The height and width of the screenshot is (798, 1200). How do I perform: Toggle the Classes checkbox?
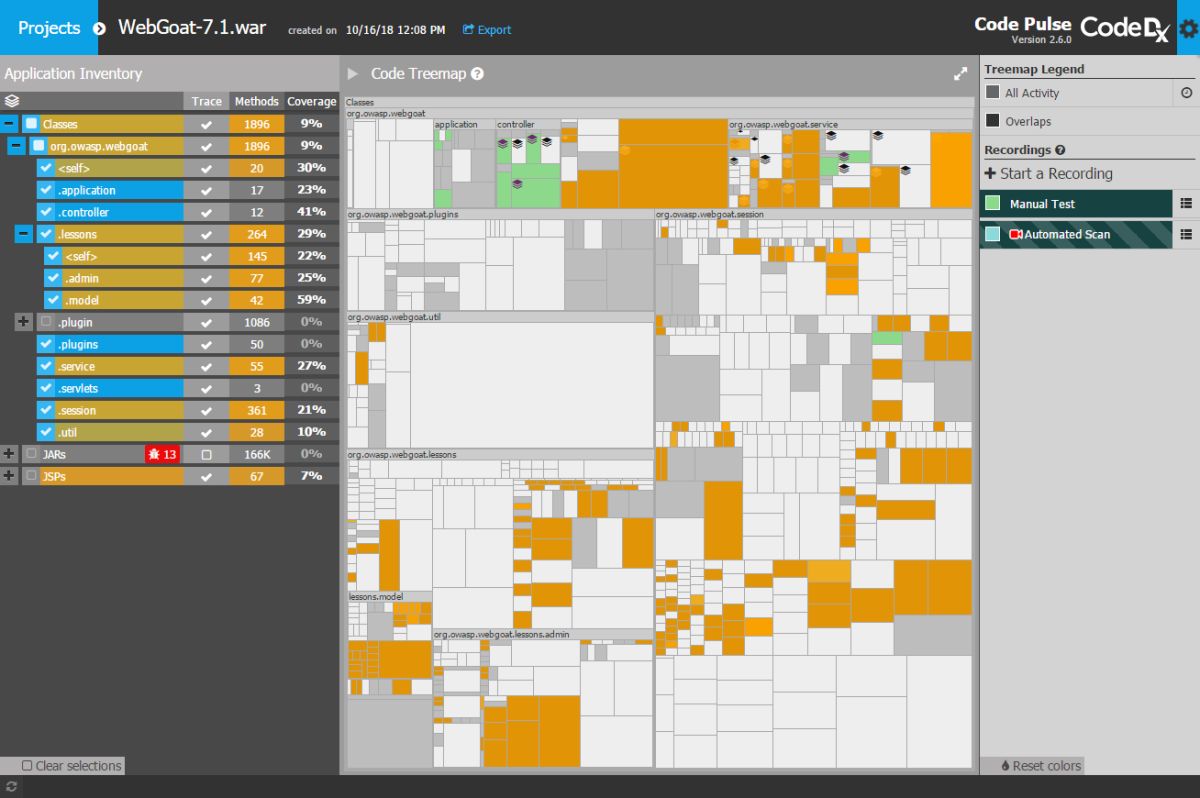tap(32, 124)
